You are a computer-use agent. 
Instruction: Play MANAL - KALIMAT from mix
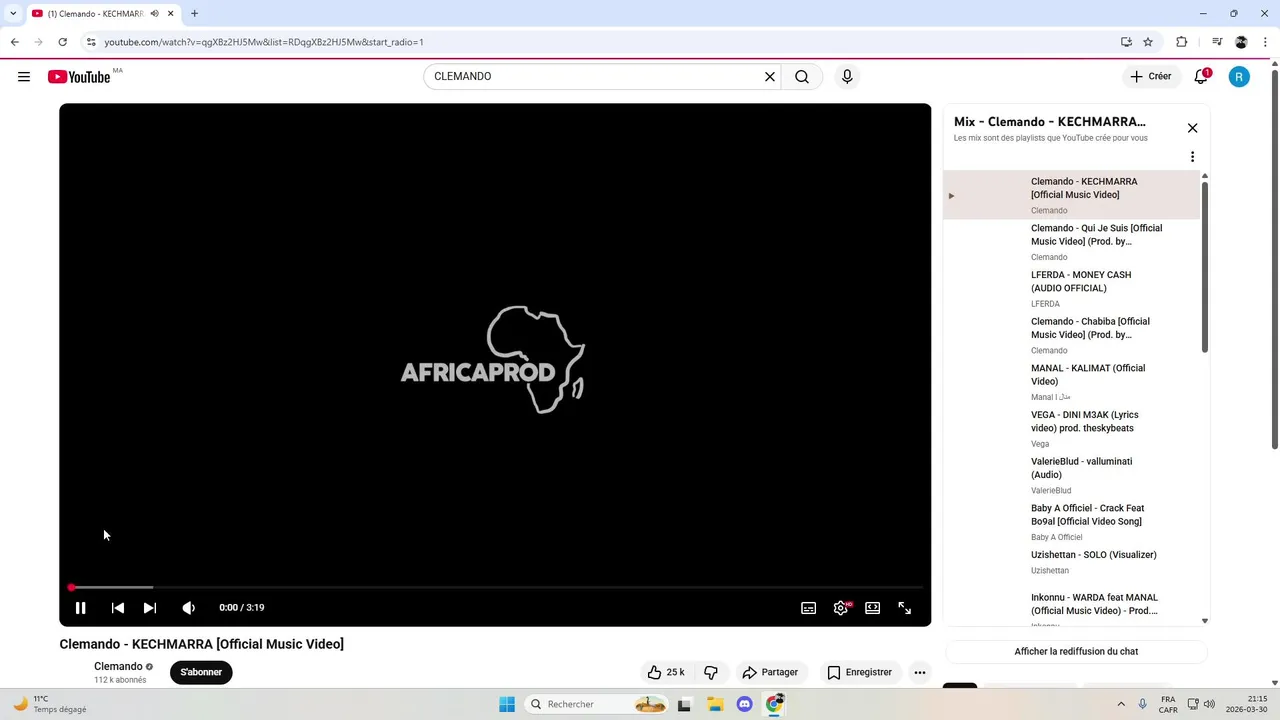tap(1071, 382)
